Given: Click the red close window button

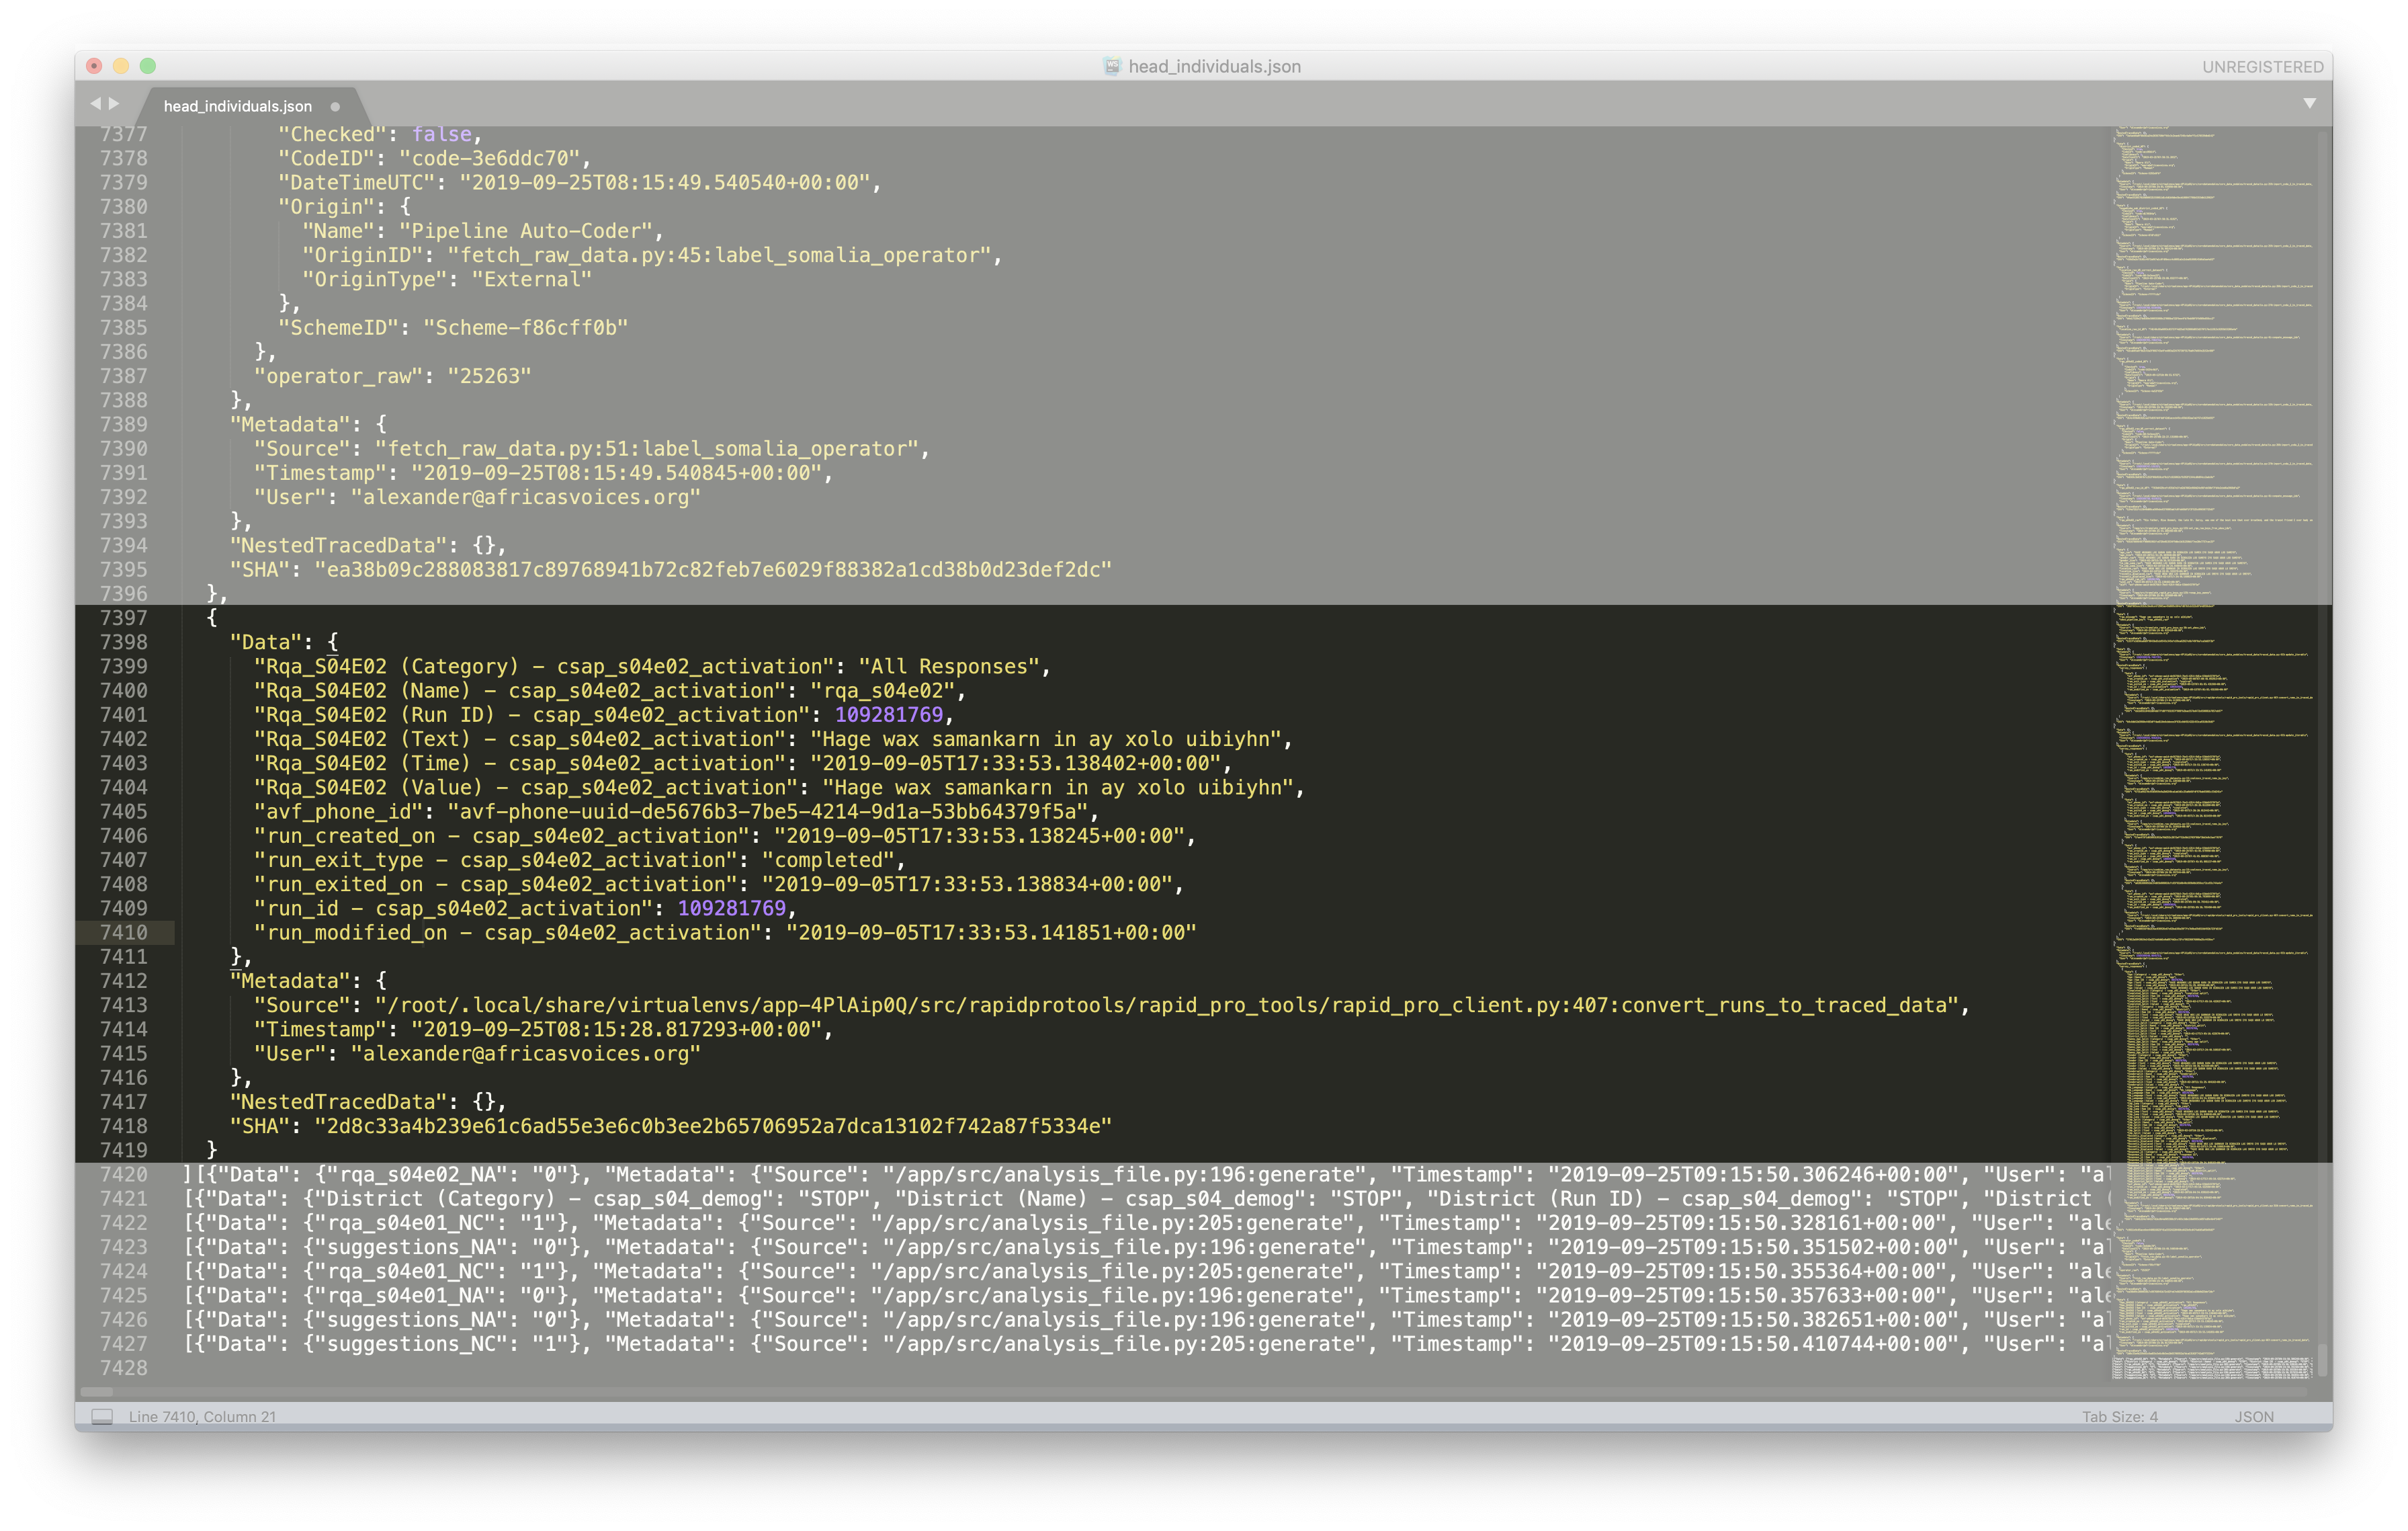Looking at the screenshot, I should pyautogui.click(x=94, y=66).
